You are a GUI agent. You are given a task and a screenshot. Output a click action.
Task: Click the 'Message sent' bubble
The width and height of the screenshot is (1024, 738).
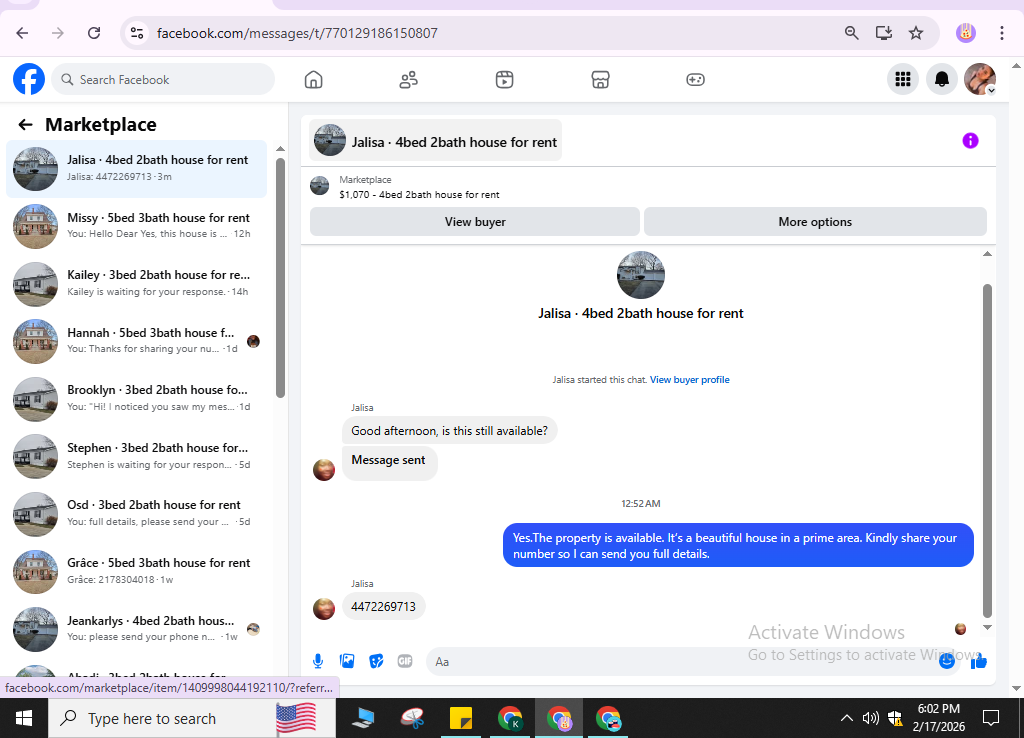click(389, 461)
